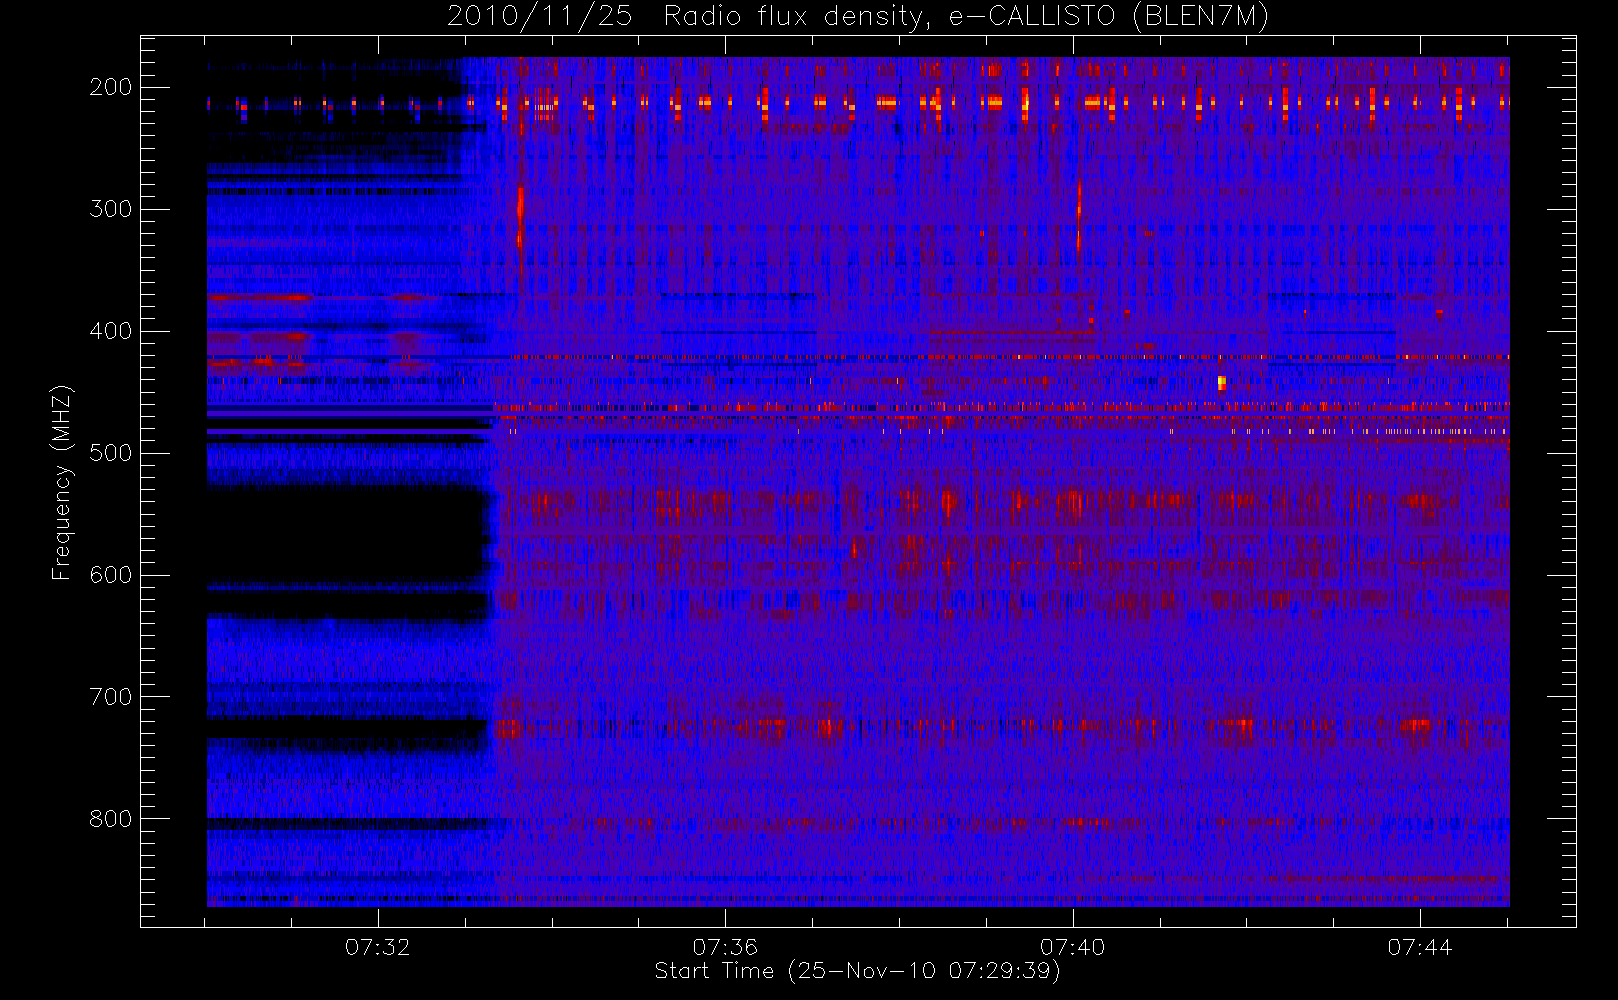Click the 07:32 time axis label
1618x1000 pixels.
click(x=378, y=947)
